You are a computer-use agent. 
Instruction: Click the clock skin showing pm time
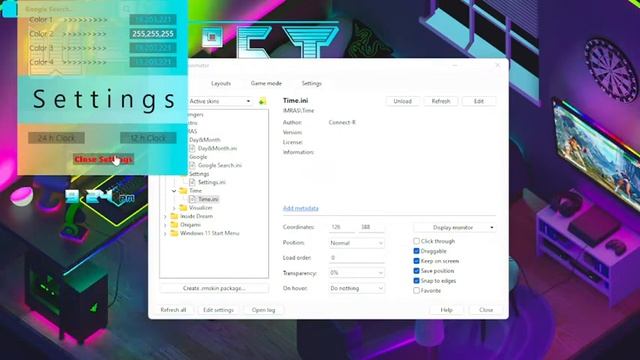(x=100, y=197)
